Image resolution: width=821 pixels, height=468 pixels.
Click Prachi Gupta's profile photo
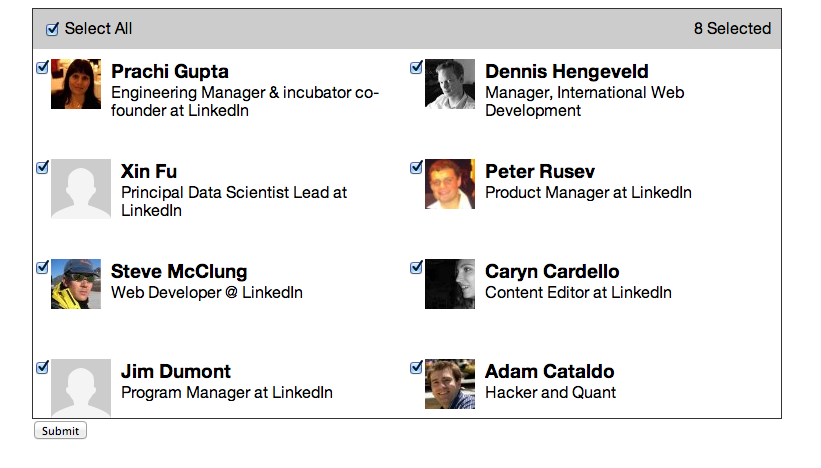[76, 84]
